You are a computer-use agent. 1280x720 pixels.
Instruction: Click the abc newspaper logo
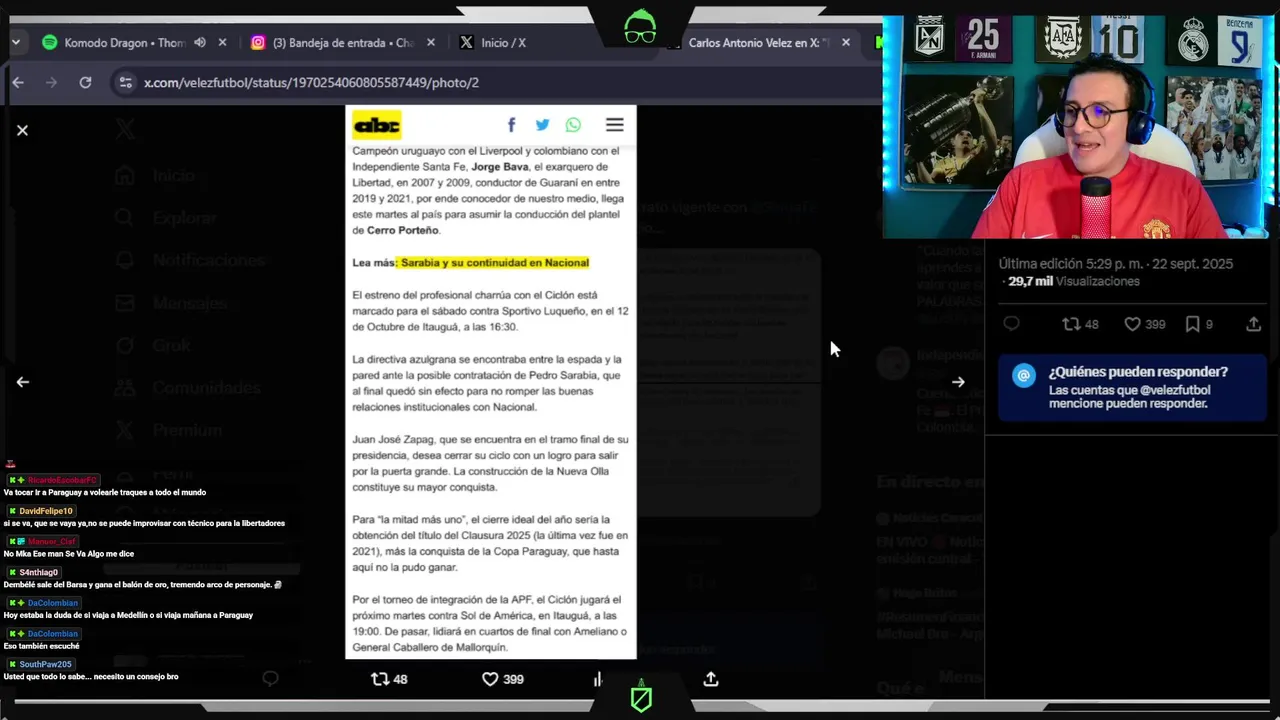[x=377, y=125]
